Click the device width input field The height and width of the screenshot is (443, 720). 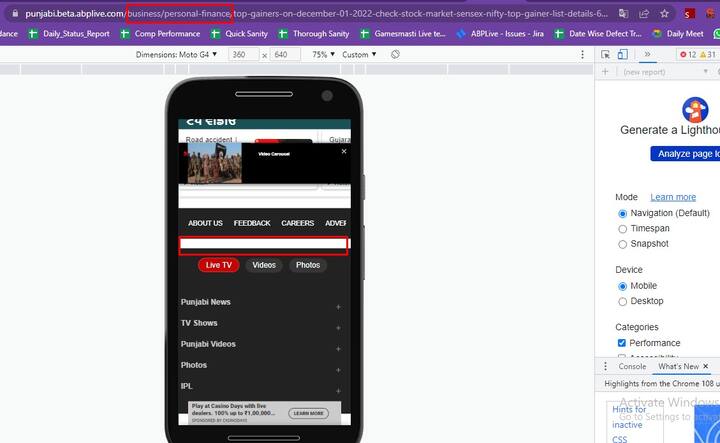pyautogui.click(x=245, y=54)
